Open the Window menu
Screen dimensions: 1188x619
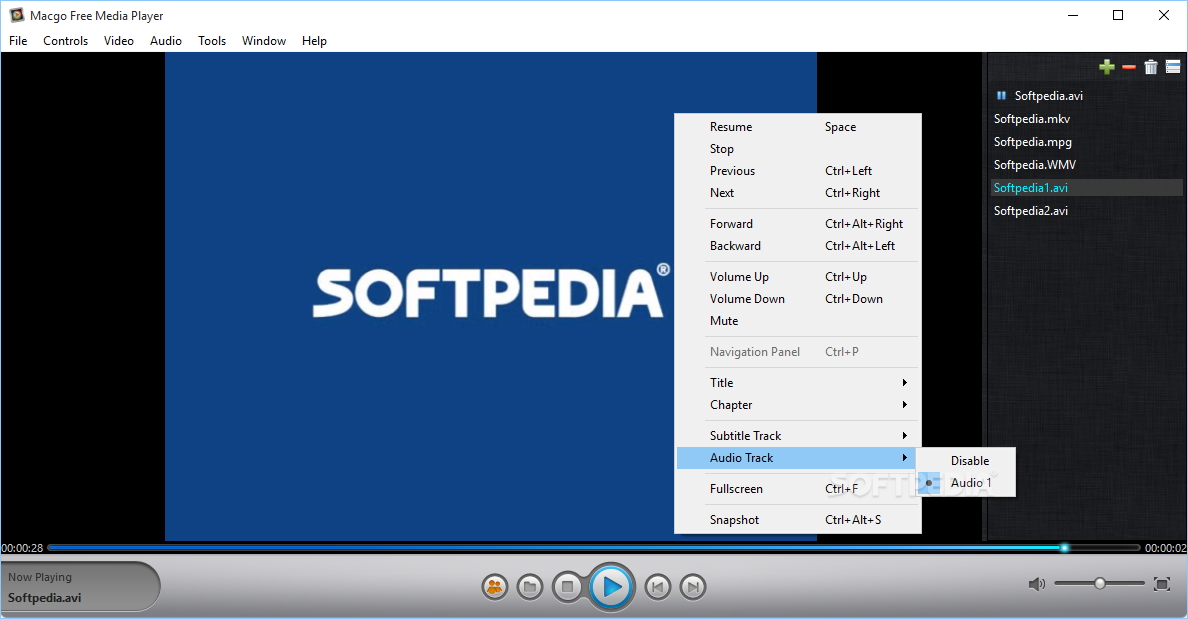264,41
